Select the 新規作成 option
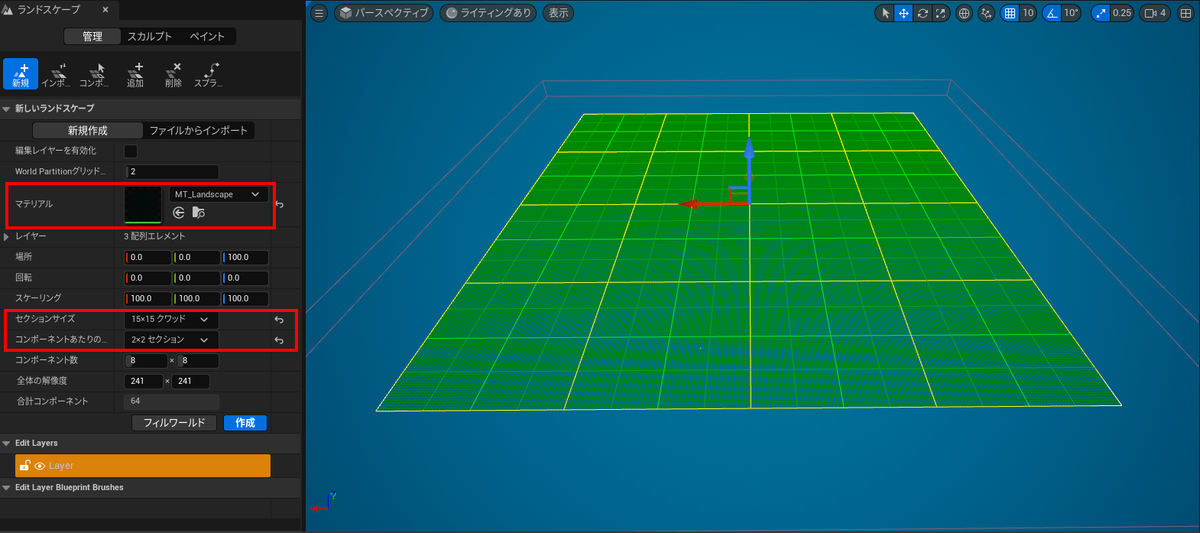1200x533 pixels. click(87, 130)
